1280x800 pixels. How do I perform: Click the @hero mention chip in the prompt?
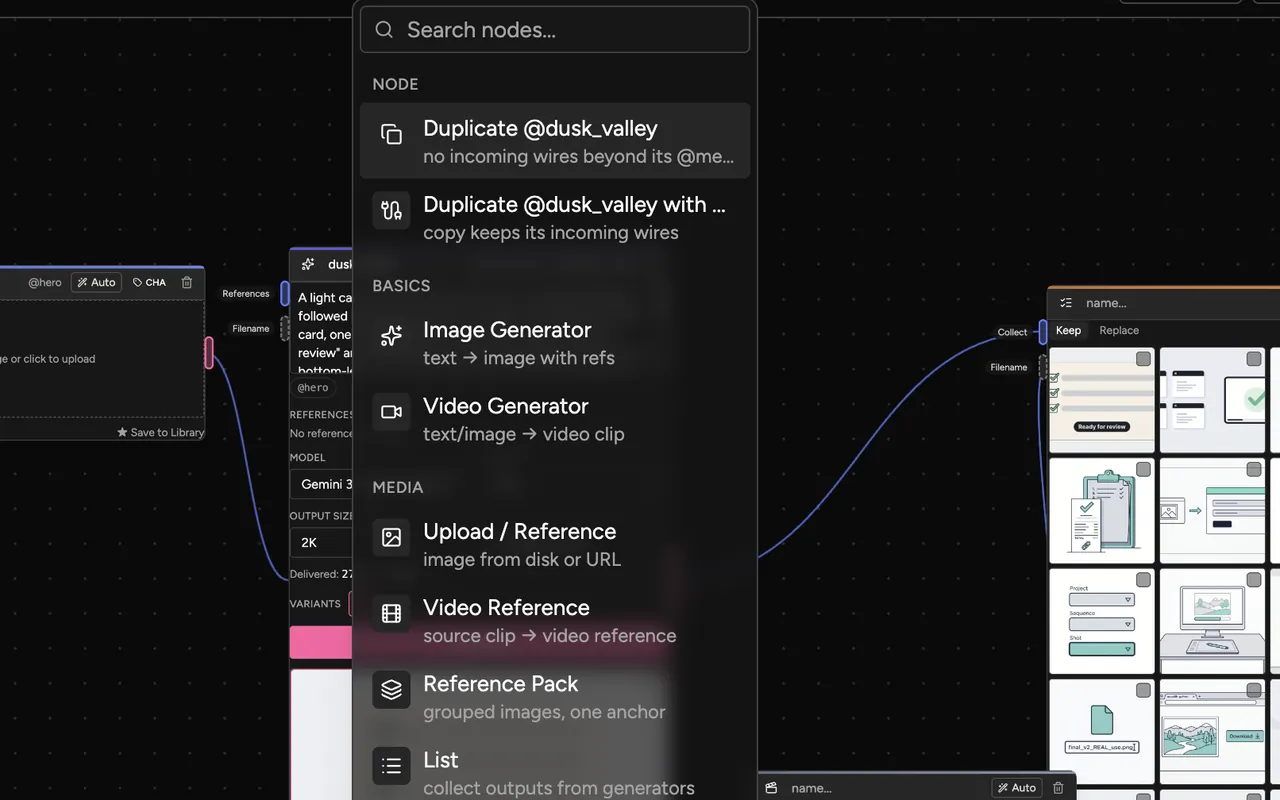313,388
